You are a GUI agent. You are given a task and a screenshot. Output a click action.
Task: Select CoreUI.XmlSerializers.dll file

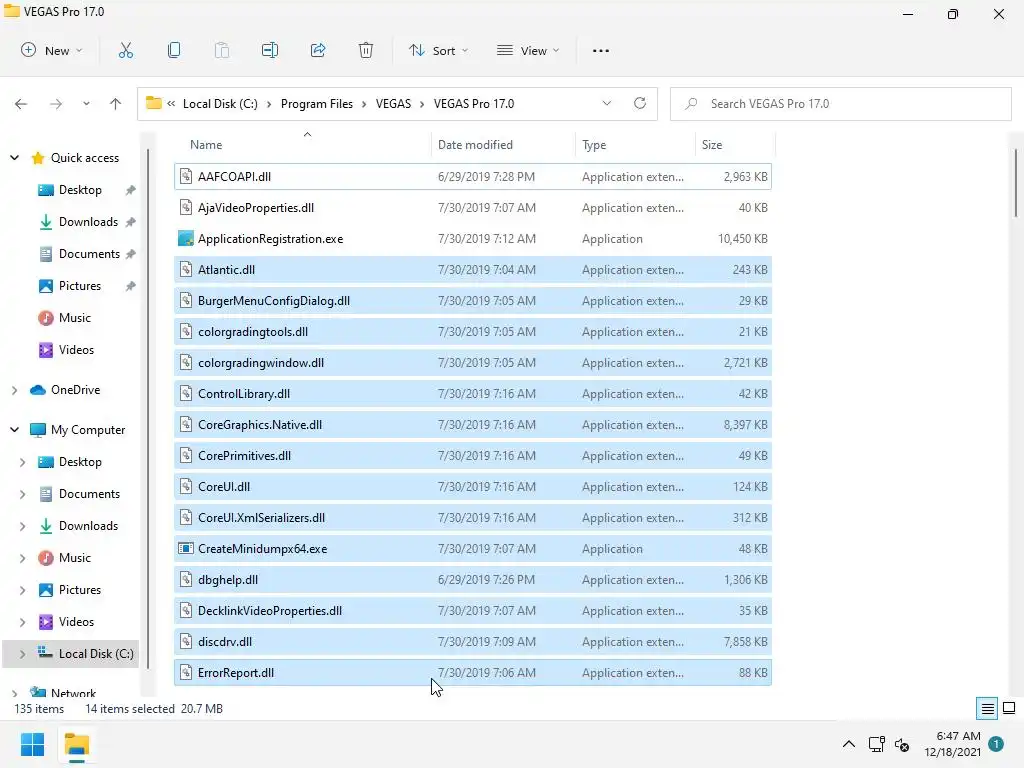click(473, 518)
